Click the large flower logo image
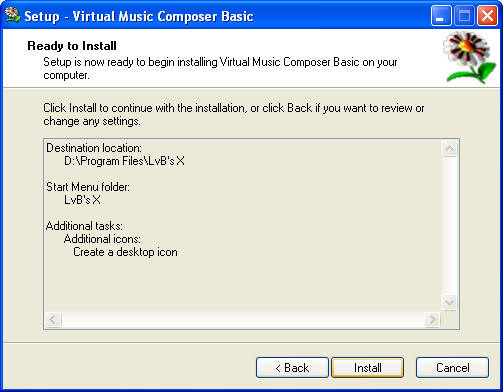This screenshot has width=503, height=392. pos(470,57)
